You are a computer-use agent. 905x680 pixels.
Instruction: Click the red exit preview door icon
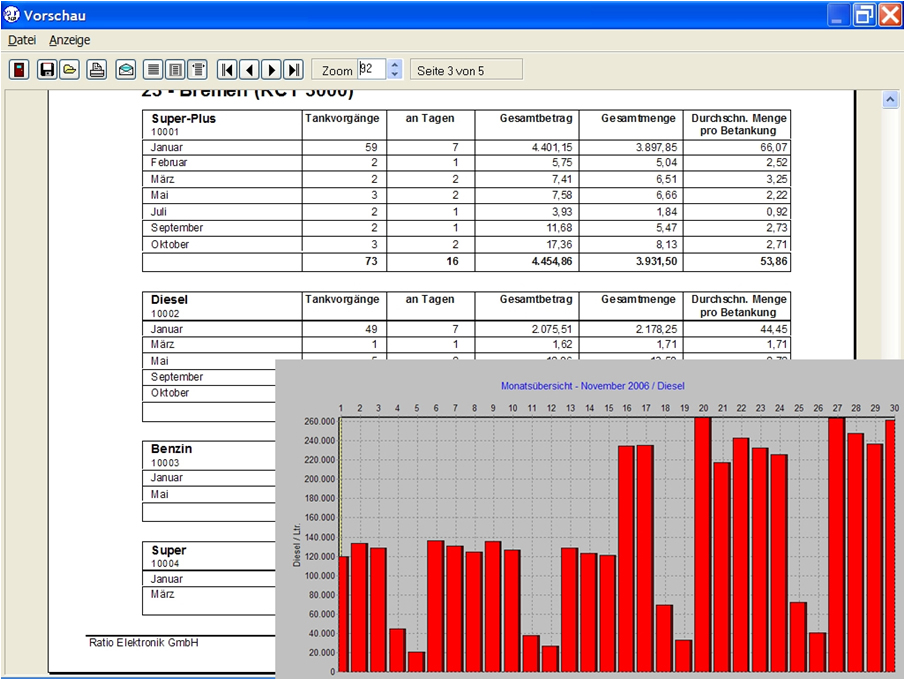pyautogui.click(x=19, y=69)
